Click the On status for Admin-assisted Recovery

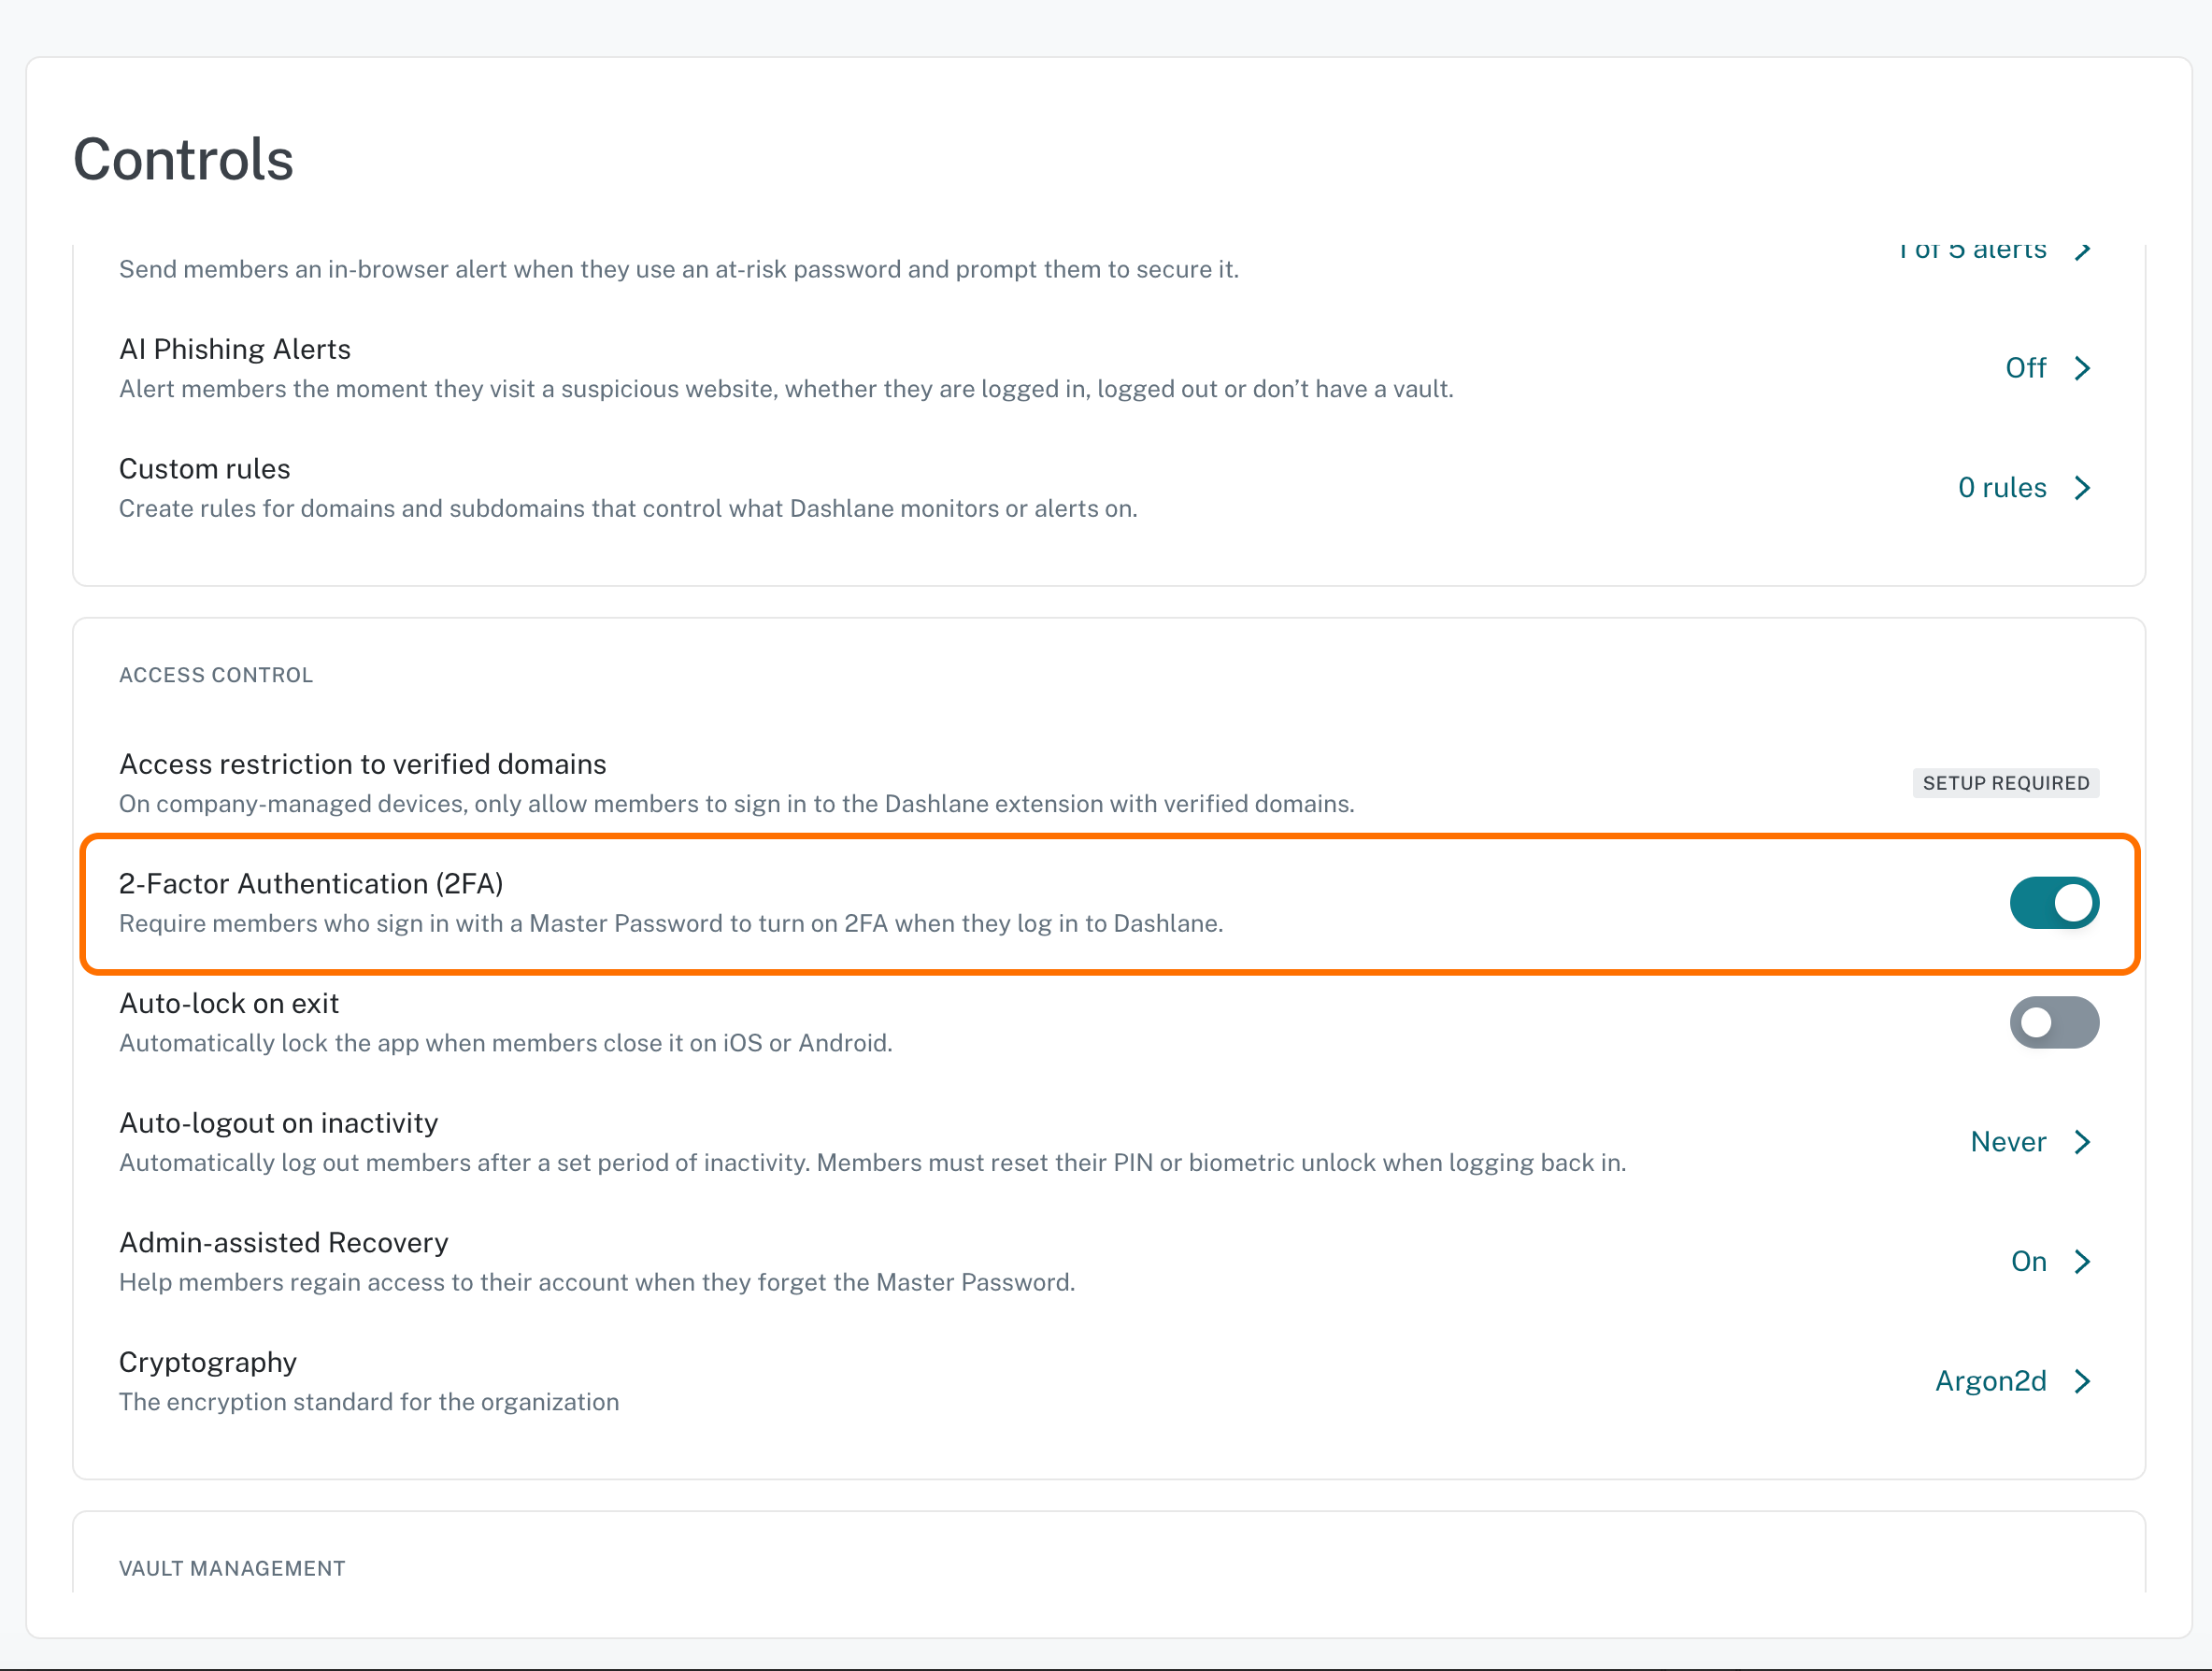coord(2028,1262)
